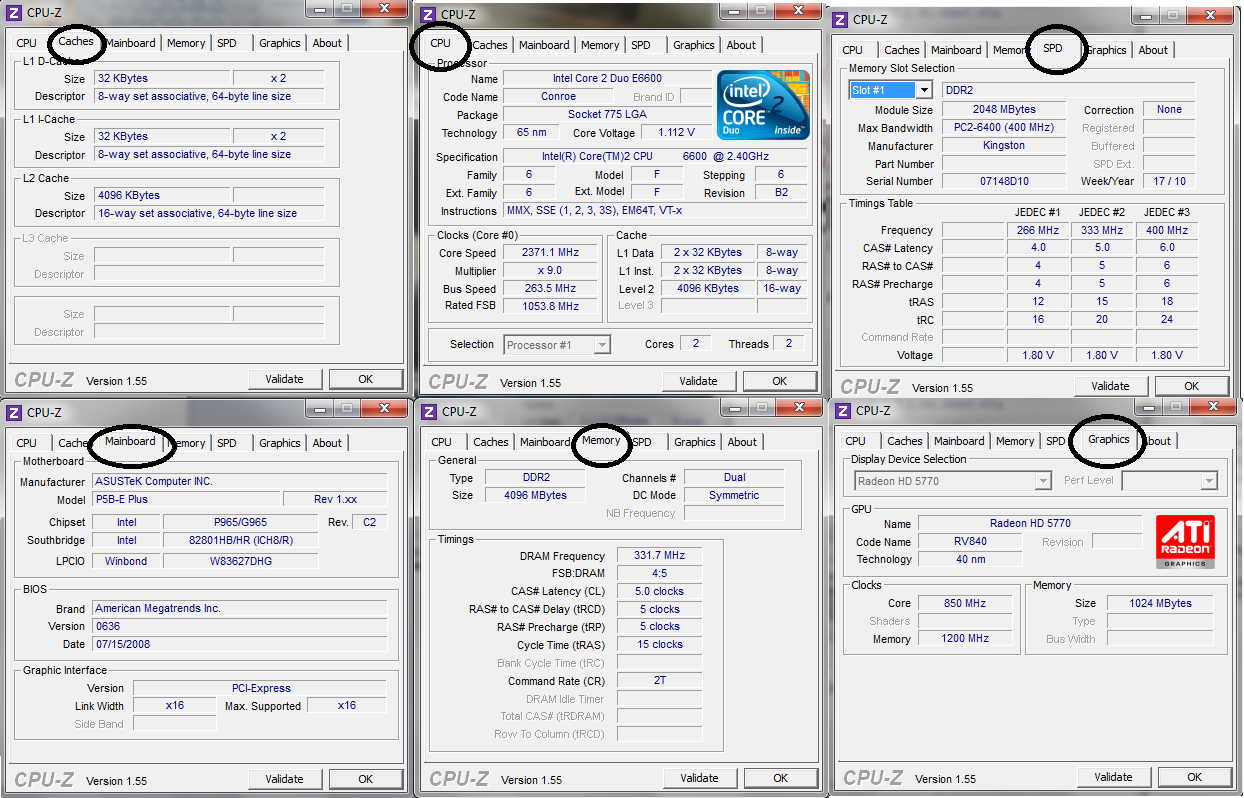Open the Slot #1 memory slot dropdown

coord(924,90)
